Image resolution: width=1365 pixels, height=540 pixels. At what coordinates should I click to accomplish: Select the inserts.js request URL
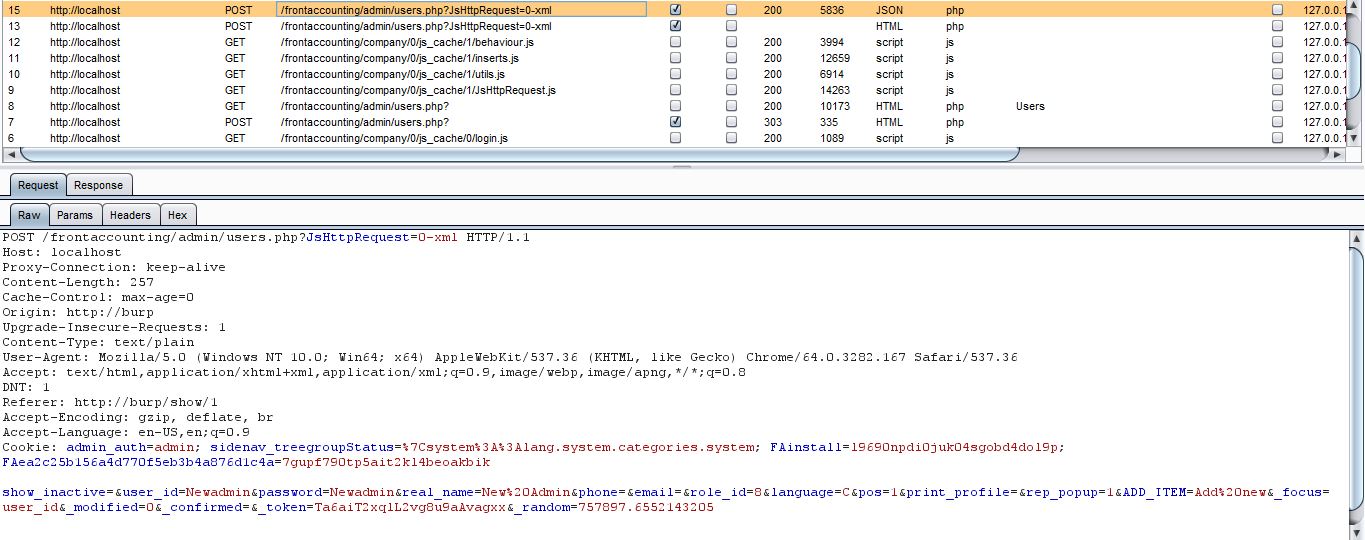coord(400,58)
